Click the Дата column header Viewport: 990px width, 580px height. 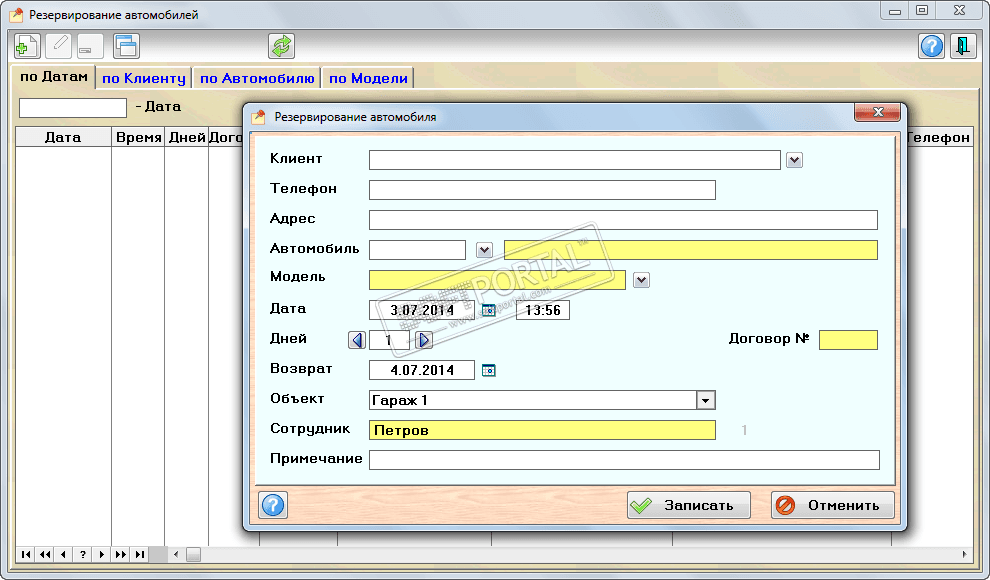tap(63, 137)
